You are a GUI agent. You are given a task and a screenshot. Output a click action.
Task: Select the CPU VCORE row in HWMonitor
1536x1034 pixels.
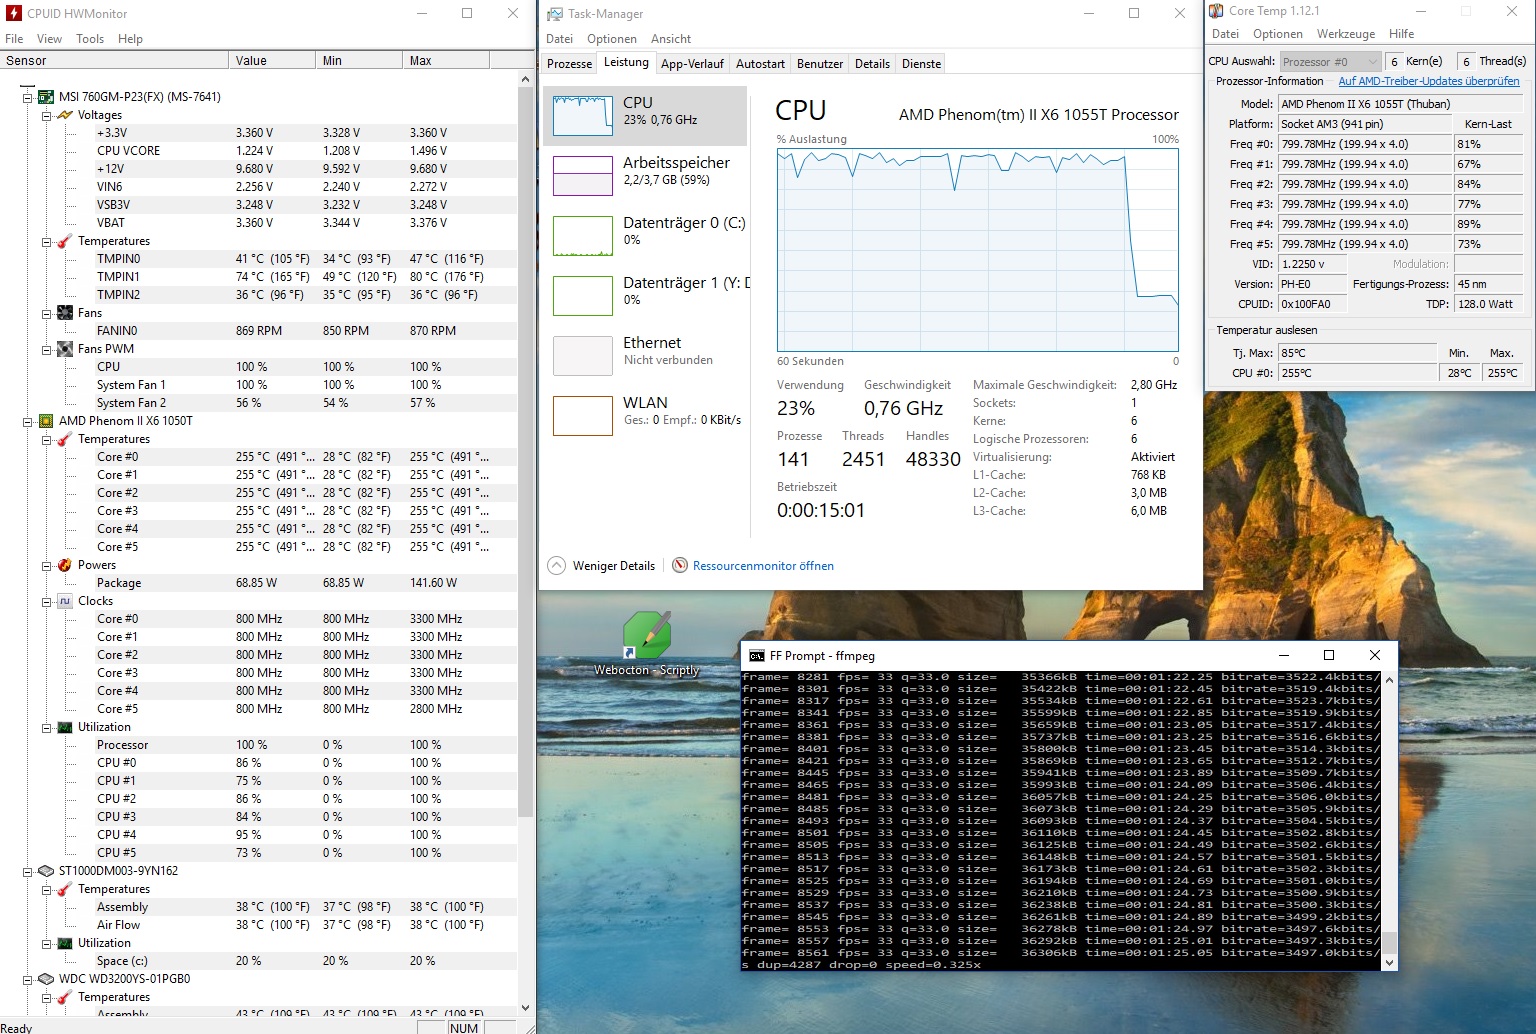click(260, 151)
